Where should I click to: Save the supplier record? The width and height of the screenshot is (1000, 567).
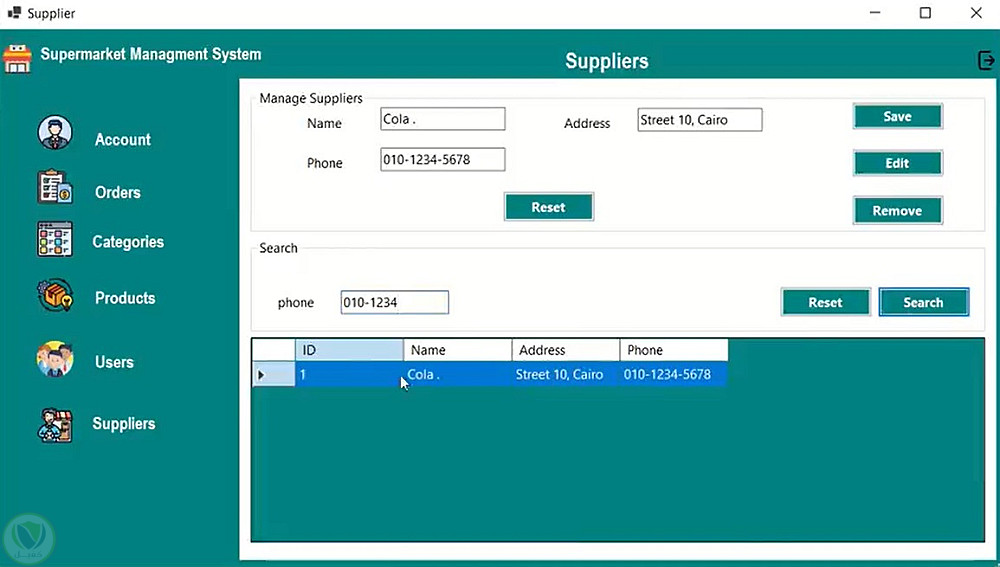pyautogui.click(x=897, y=117)
